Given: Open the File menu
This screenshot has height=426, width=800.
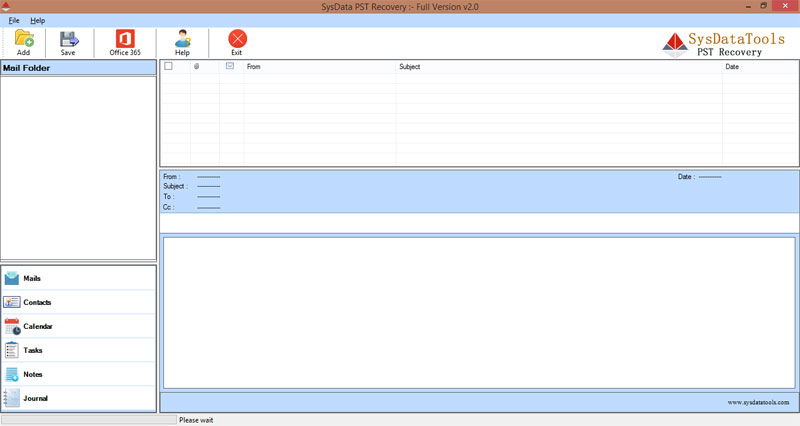Looking at the screenshot, I should (x=14, y=20).
